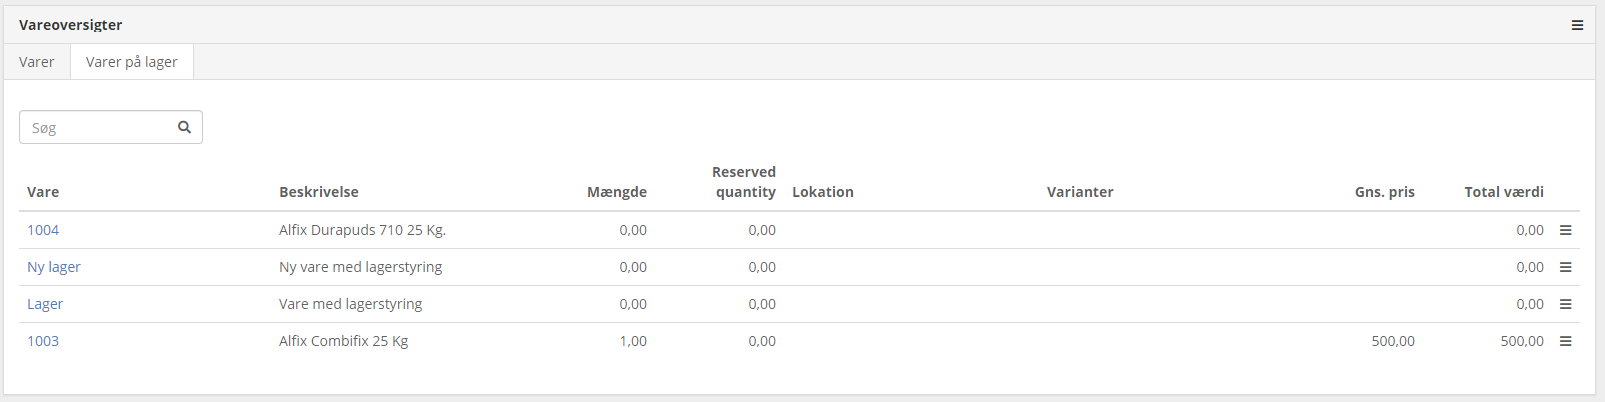Viewport: 1605px width, 402px height.
Task: Sort by the Vare column header
Action: (43, 192)
